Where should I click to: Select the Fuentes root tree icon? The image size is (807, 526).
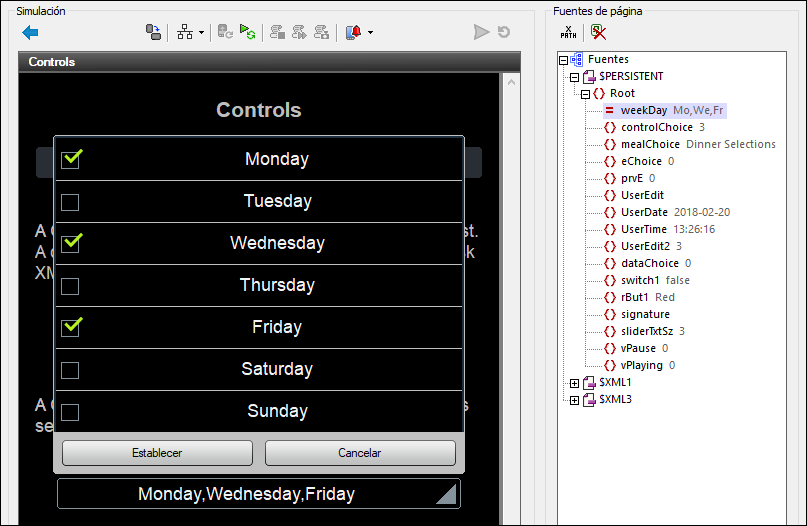(576, 60)
